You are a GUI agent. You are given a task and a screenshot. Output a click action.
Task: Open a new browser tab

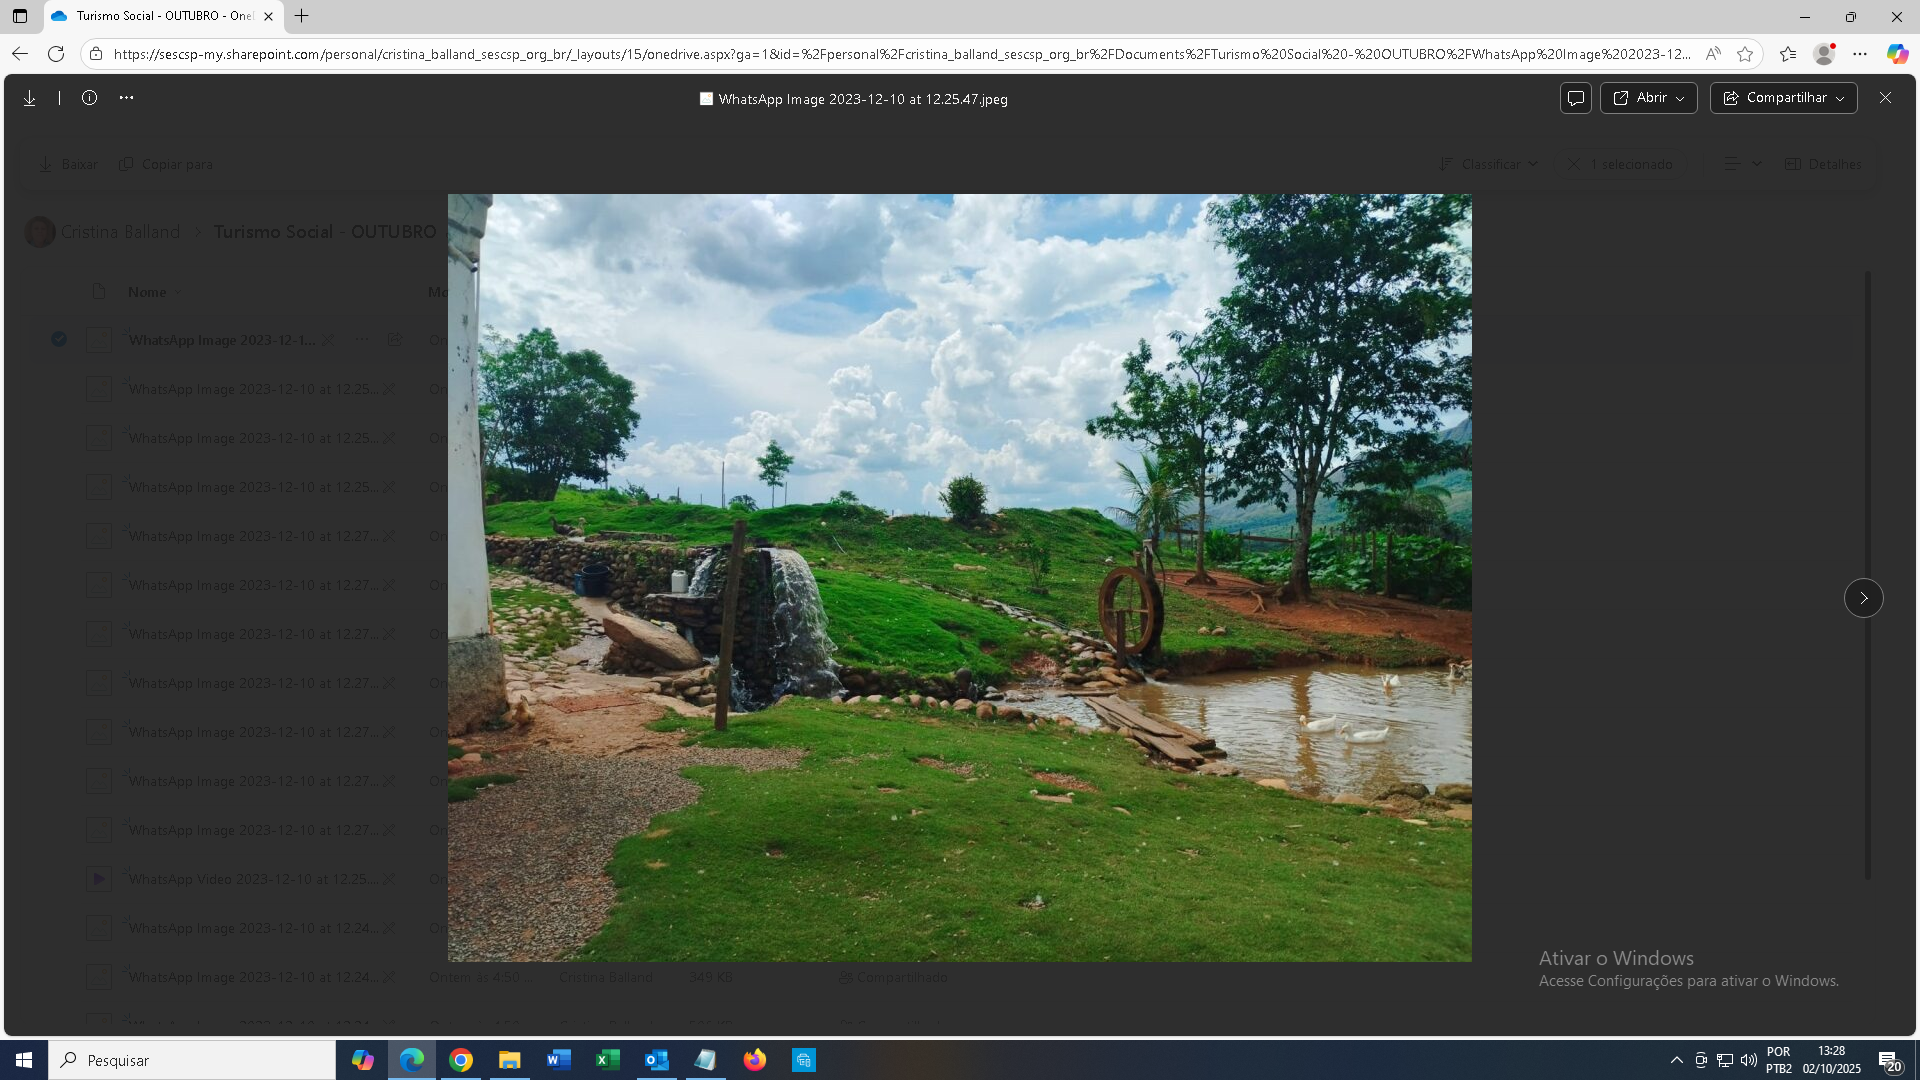coord(301,16)
